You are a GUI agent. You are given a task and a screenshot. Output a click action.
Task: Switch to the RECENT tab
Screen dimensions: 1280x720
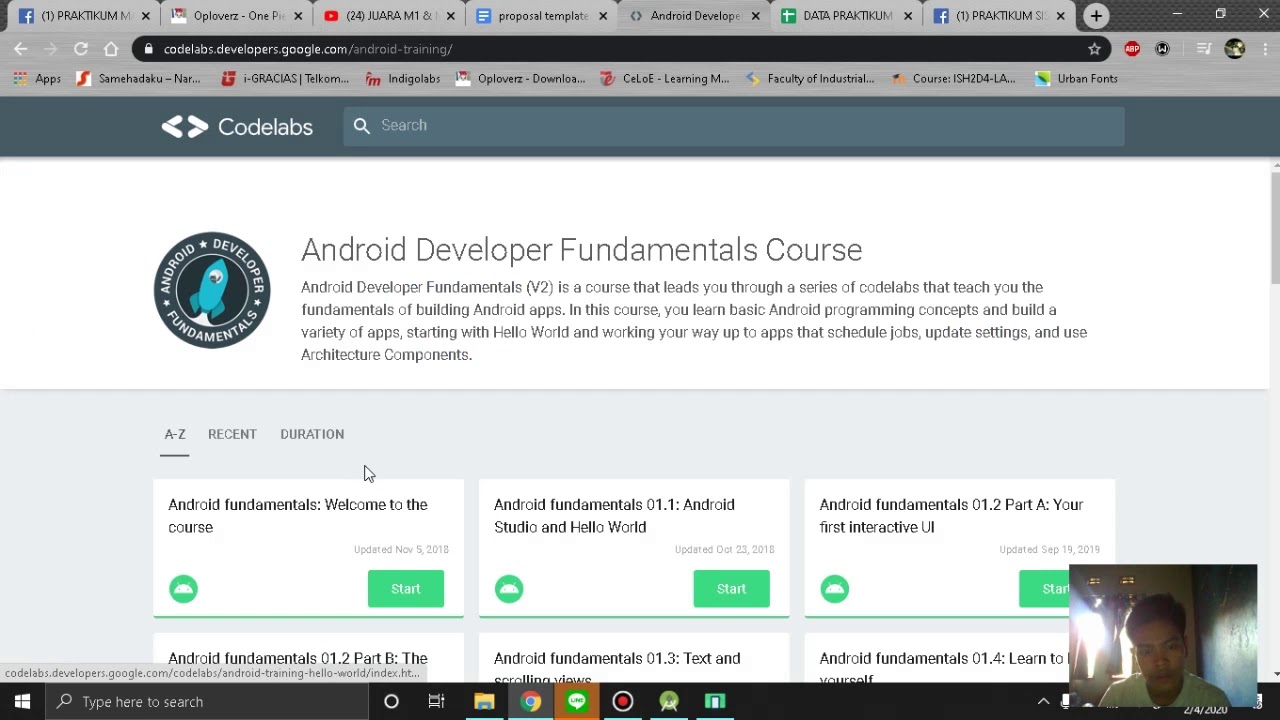(x=232, y=434)
